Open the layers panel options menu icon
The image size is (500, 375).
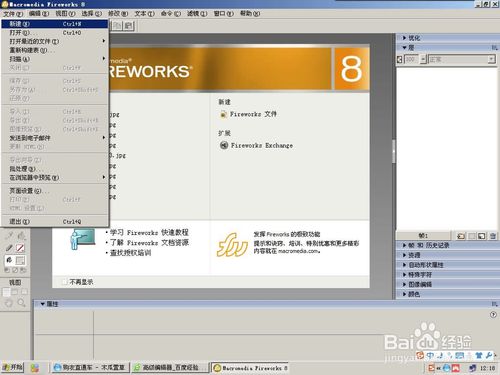[x=494, y=48]
